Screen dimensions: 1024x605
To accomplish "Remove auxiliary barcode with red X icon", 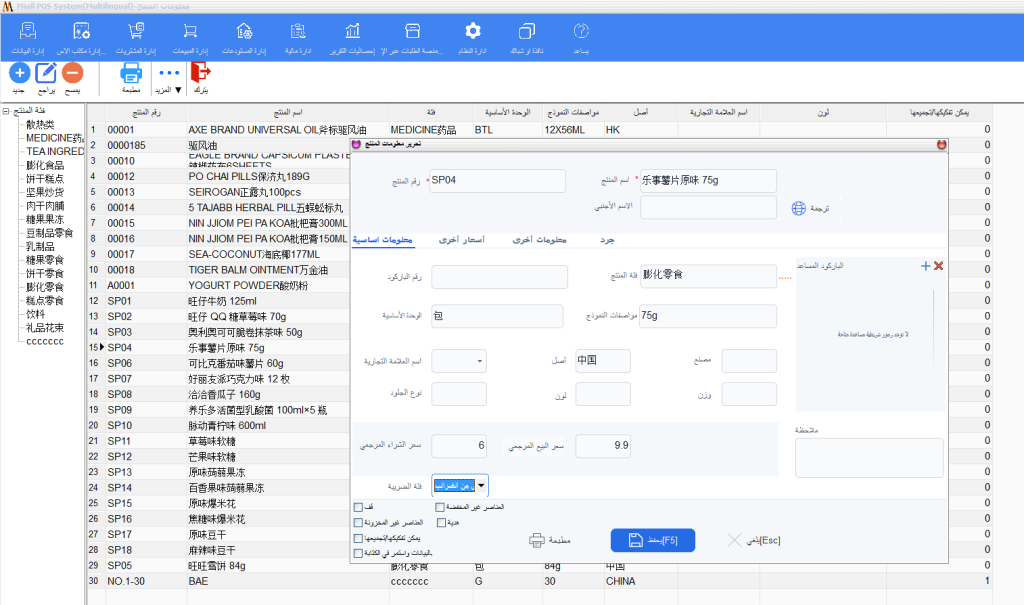I will pos(938,266).
